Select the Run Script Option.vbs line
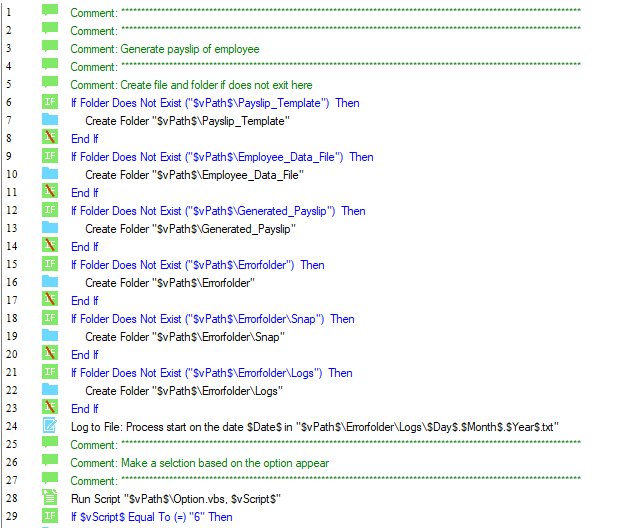Image resolution: width=627 pixels, height=528 pixels. pos(176,499)
